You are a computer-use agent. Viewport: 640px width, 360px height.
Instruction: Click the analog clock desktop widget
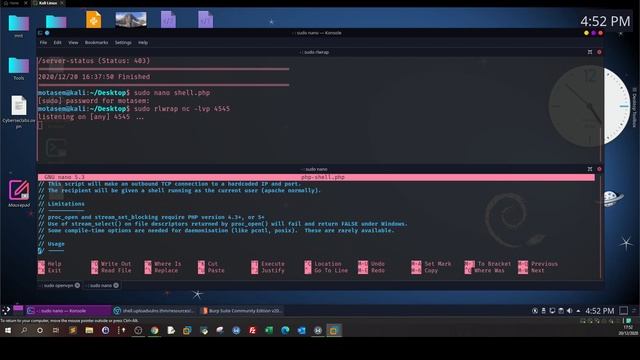(x=589, y=106)
